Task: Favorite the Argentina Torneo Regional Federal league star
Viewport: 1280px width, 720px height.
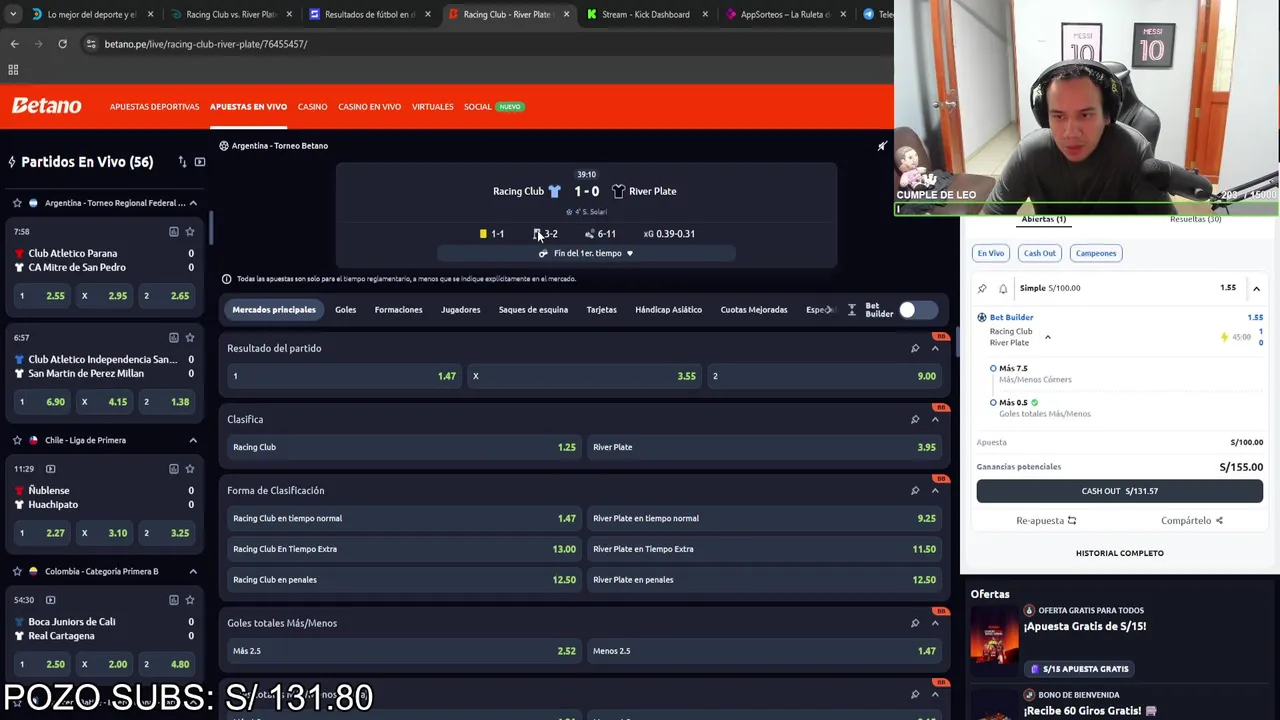Action: coord(17,203)
